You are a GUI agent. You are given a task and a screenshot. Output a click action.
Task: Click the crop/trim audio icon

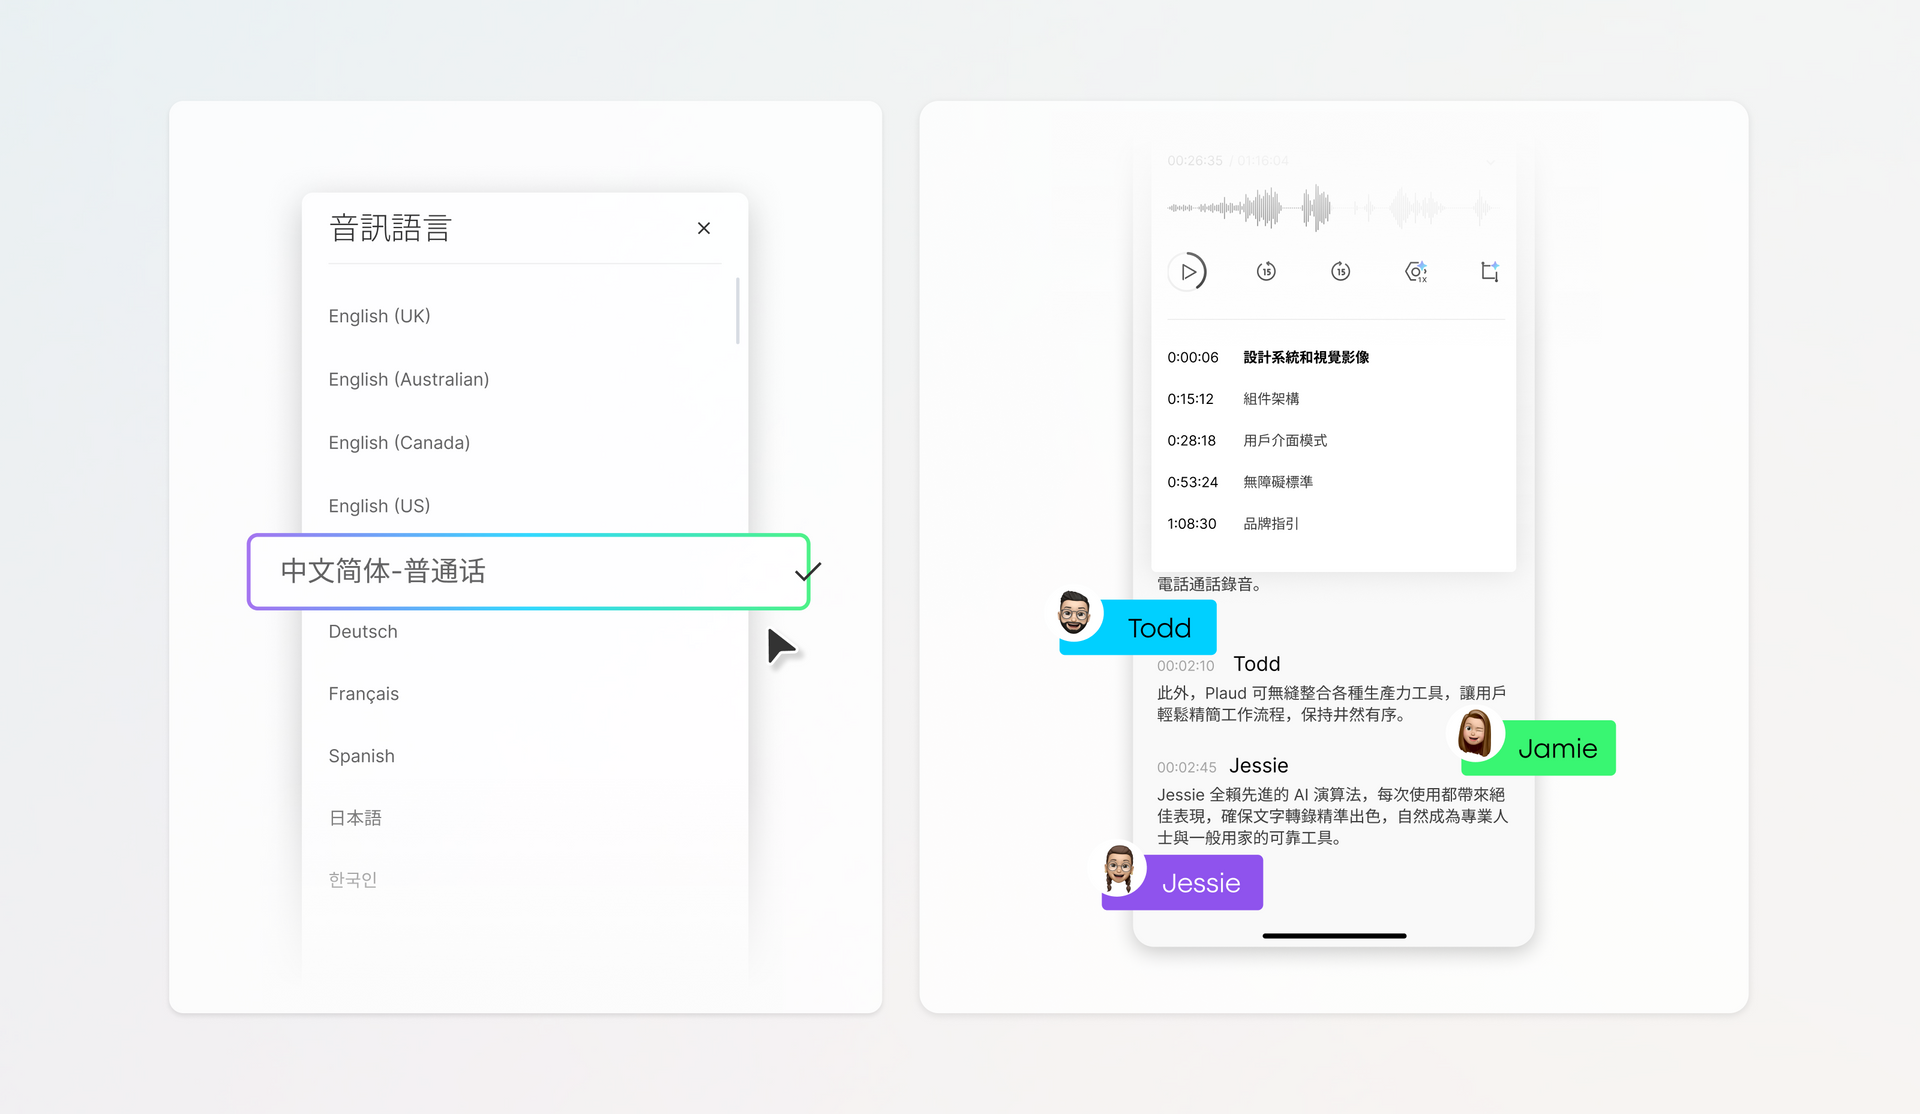pyautogui.click(x=1489, y=272)
